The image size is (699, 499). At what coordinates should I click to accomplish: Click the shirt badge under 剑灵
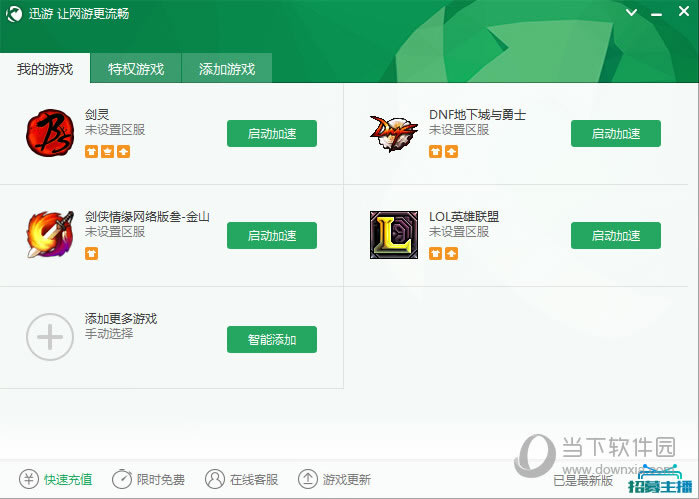point(91,152)
